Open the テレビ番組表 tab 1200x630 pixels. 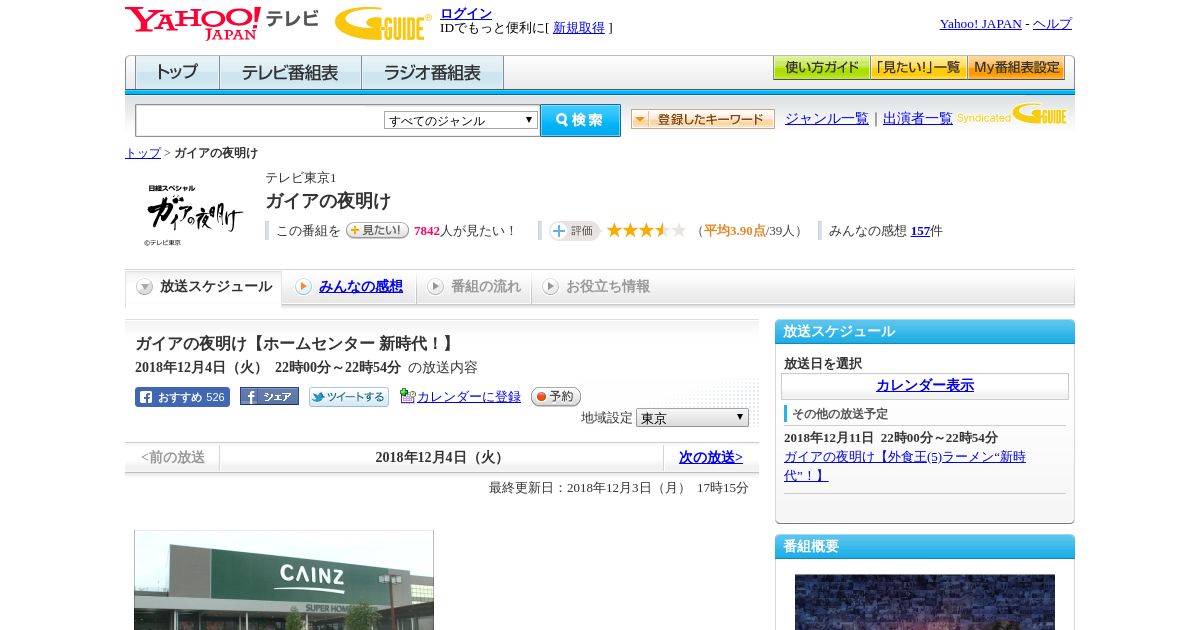click(290, 73)
